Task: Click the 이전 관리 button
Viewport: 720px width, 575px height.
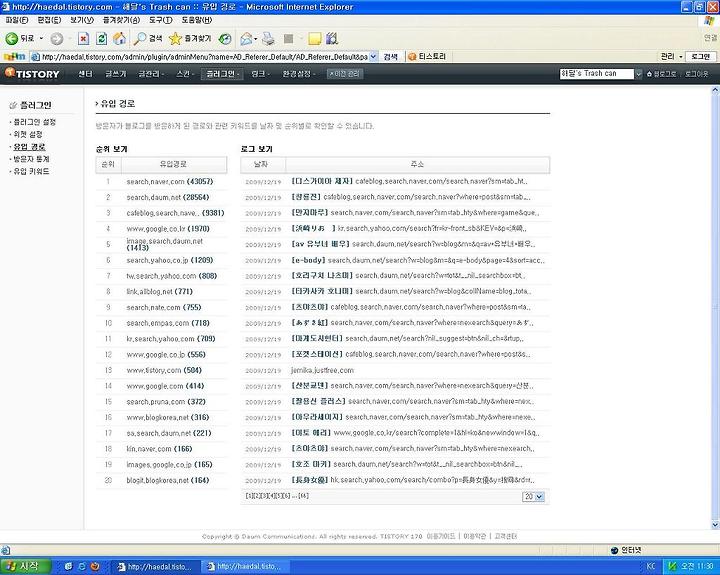Action: pyautogui.click(x=345, y=73)
